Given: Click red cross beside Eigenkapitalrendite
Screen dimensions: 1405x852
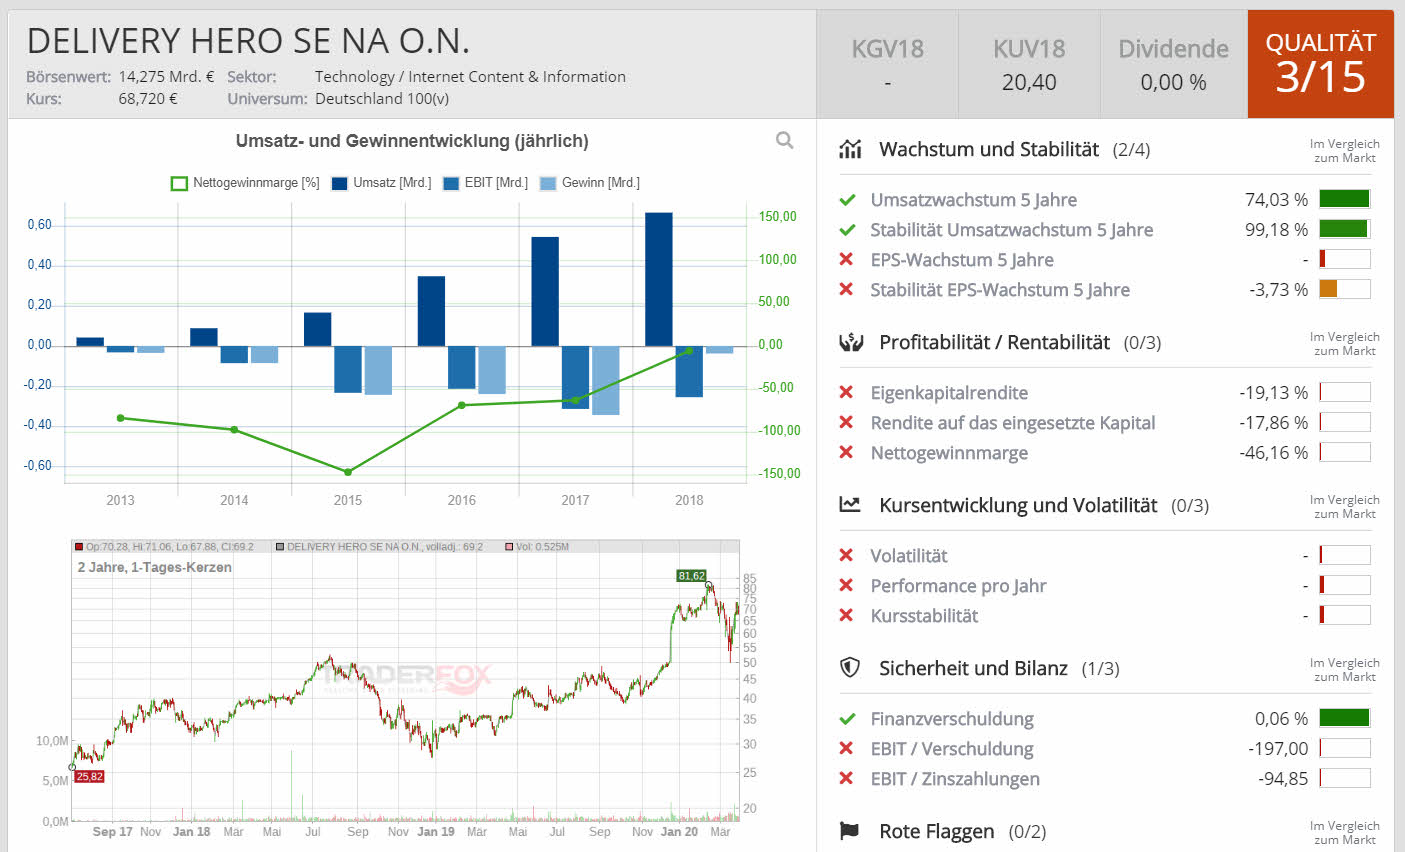Looking at the screenshot, I should (846, 393).
